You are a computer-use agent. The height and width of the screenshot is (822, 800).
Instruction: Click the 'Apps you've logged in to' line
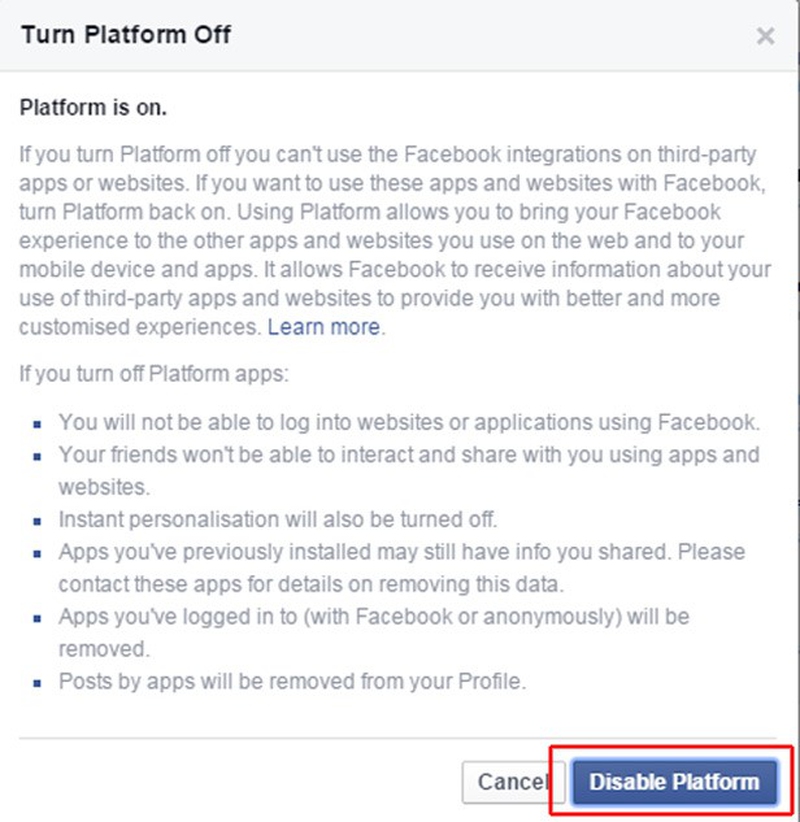point(374,633)
